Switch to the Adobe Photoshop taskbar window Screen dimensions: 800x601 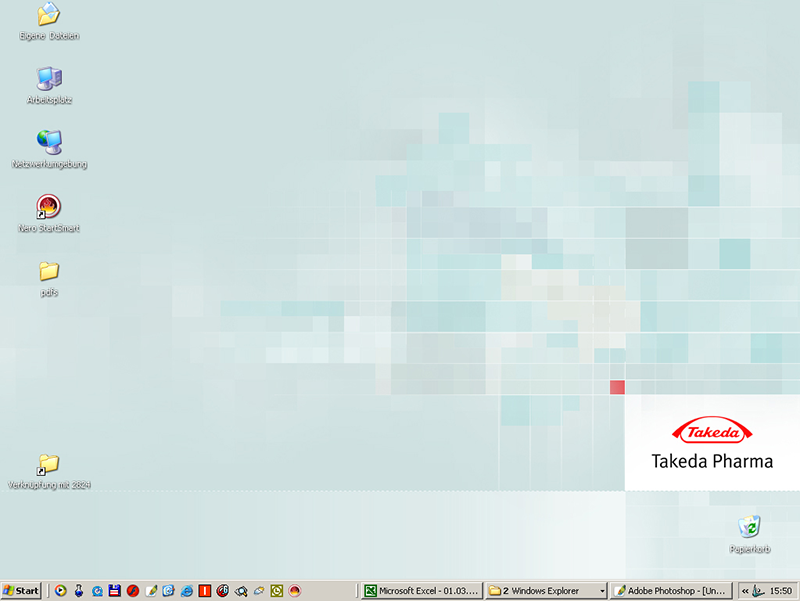[670, 591]
